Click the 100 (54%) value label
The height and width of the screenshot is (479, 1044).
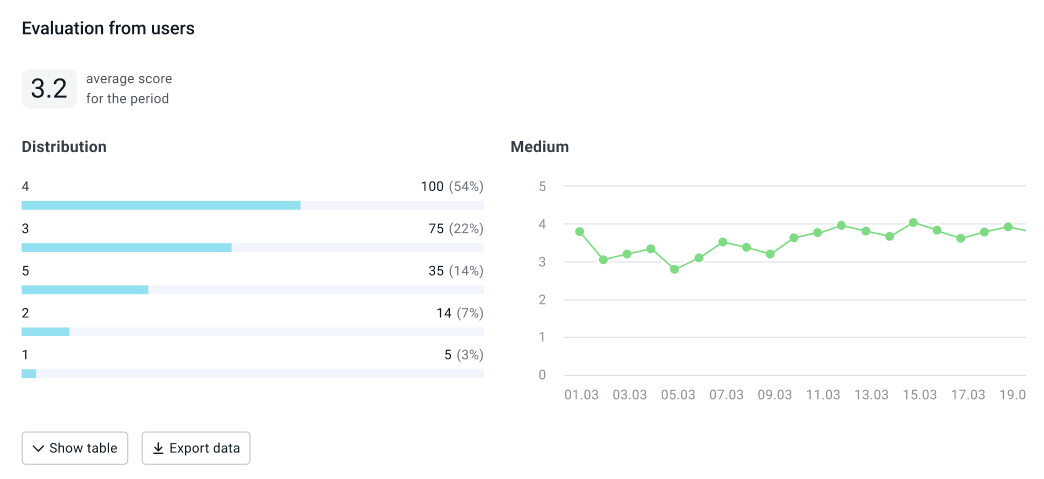click(x=452, y=187)
